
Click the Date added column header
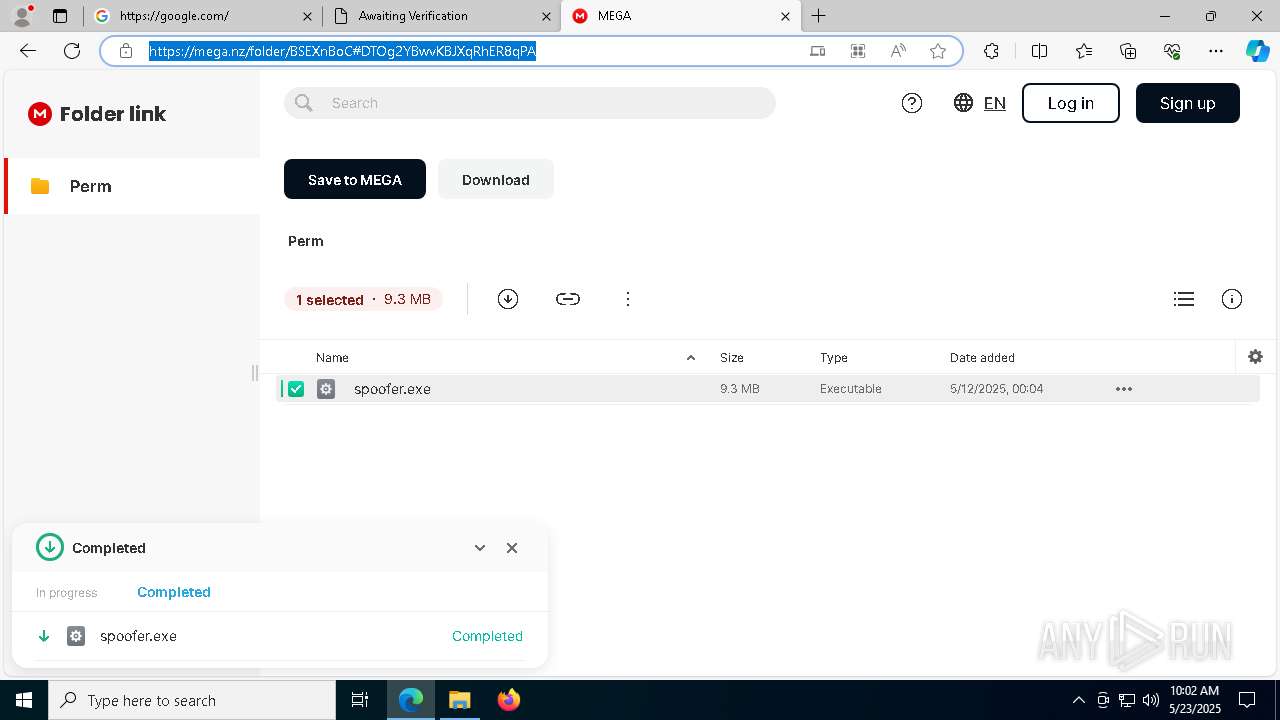[982, 357]
